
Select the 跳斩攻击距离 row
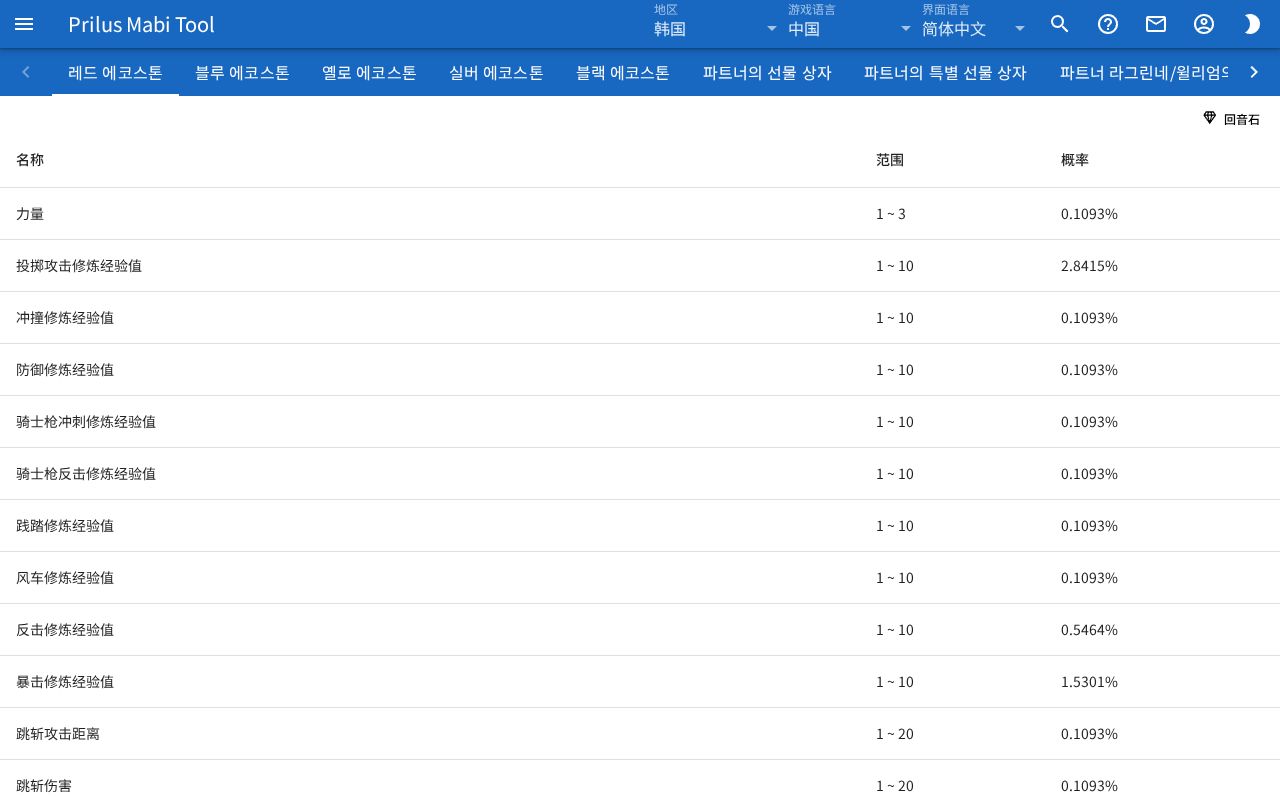coord(640,734)
